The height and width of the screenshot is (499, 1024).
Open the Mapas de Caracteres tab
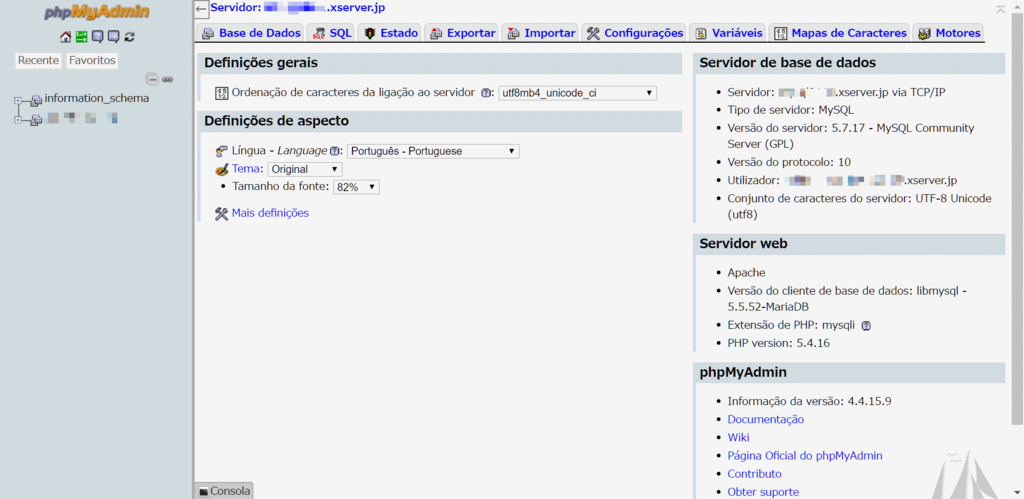(840, 33)
